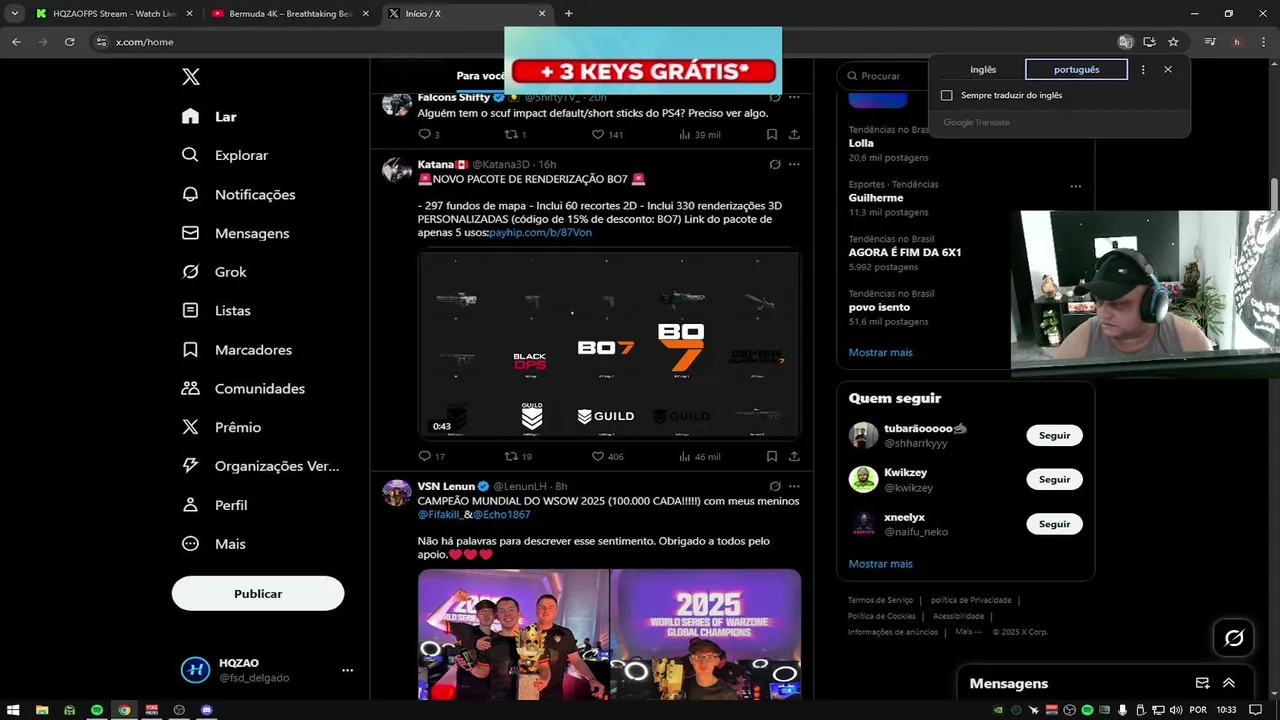This screenshot has height=720, width=1280.
Task: Open the Lolla trending topic
Action: pyautogui.click(x=861, y=143)
